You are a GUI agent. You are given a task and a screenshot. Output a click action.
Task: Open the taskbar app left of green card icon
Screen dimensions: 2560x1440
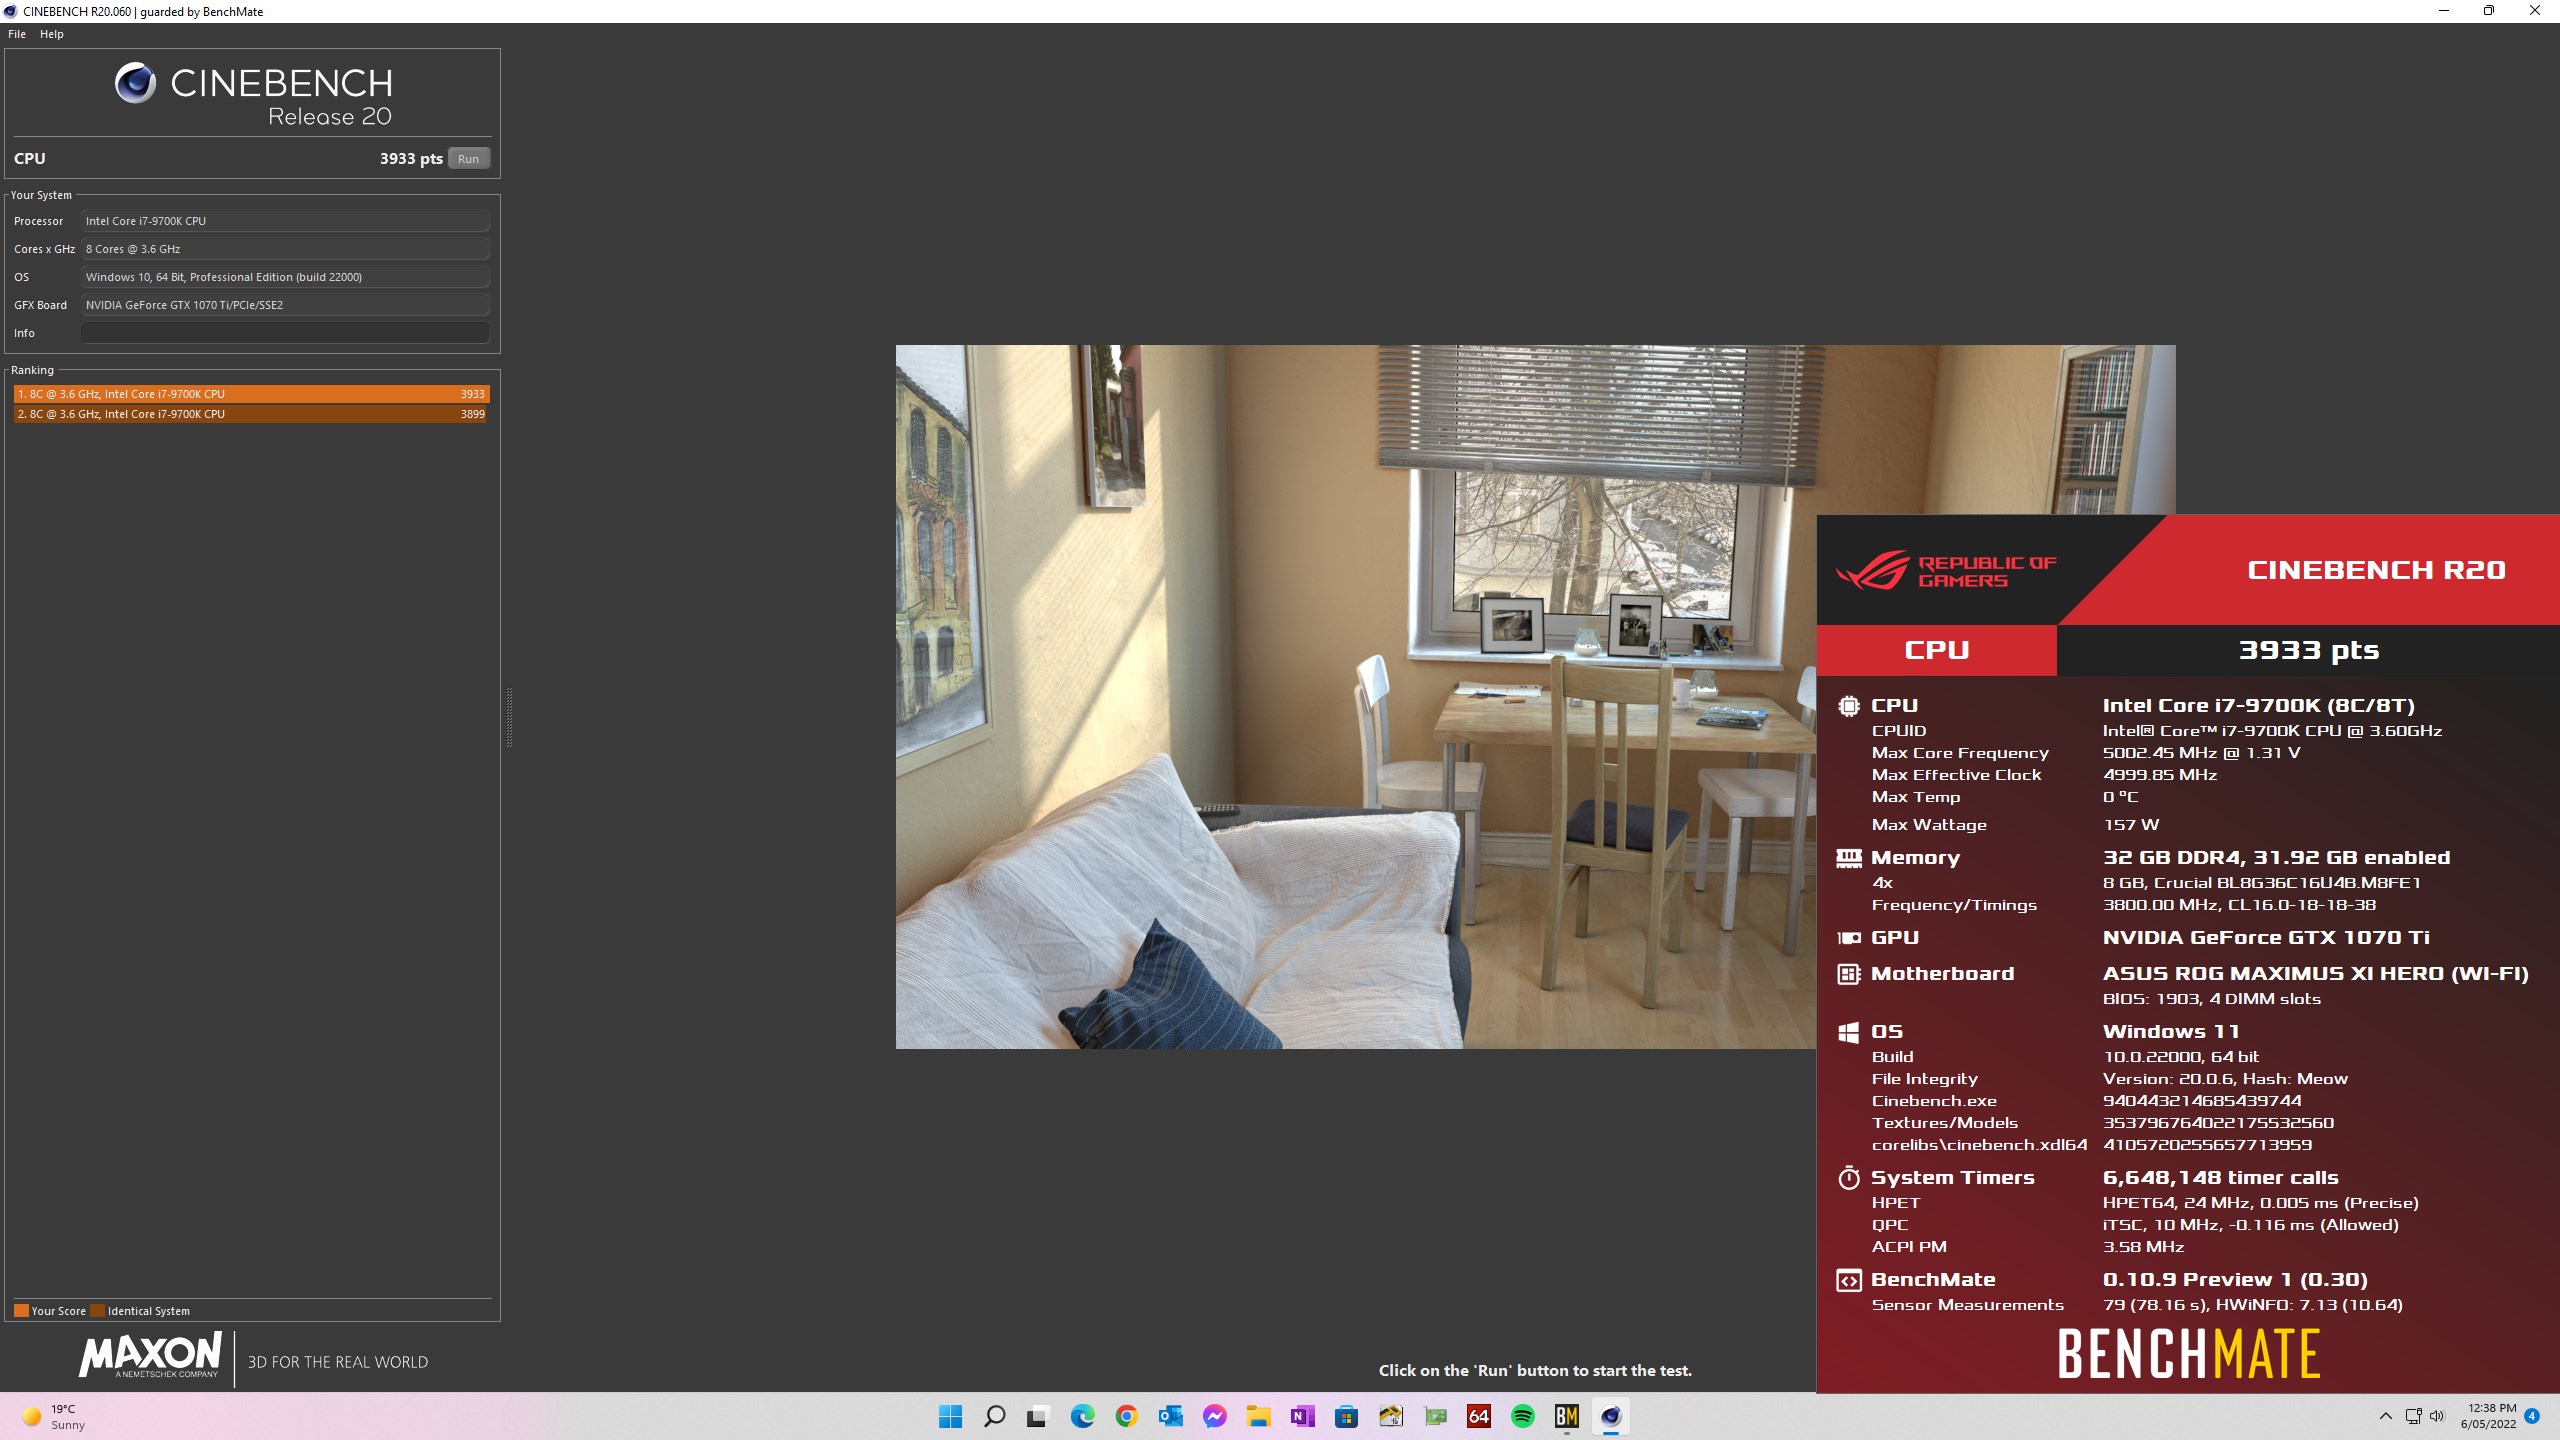[1390, 1416]
